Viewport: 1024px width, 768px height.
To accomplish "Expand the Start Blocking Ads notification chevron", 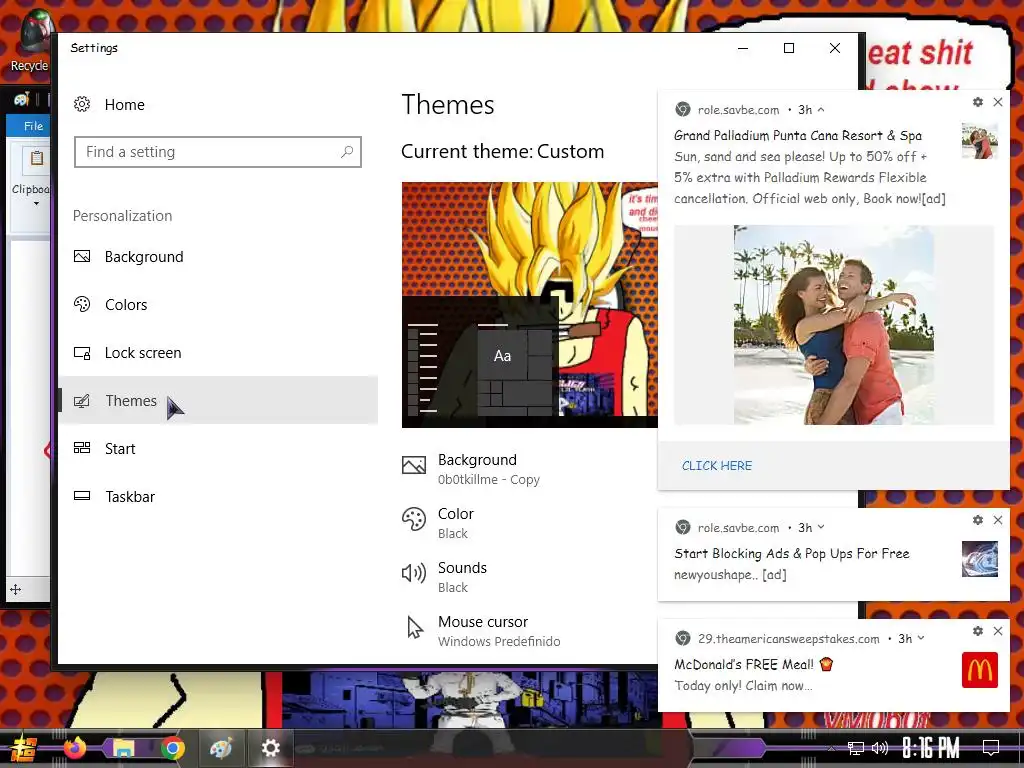I will click(x=821, y=527).
